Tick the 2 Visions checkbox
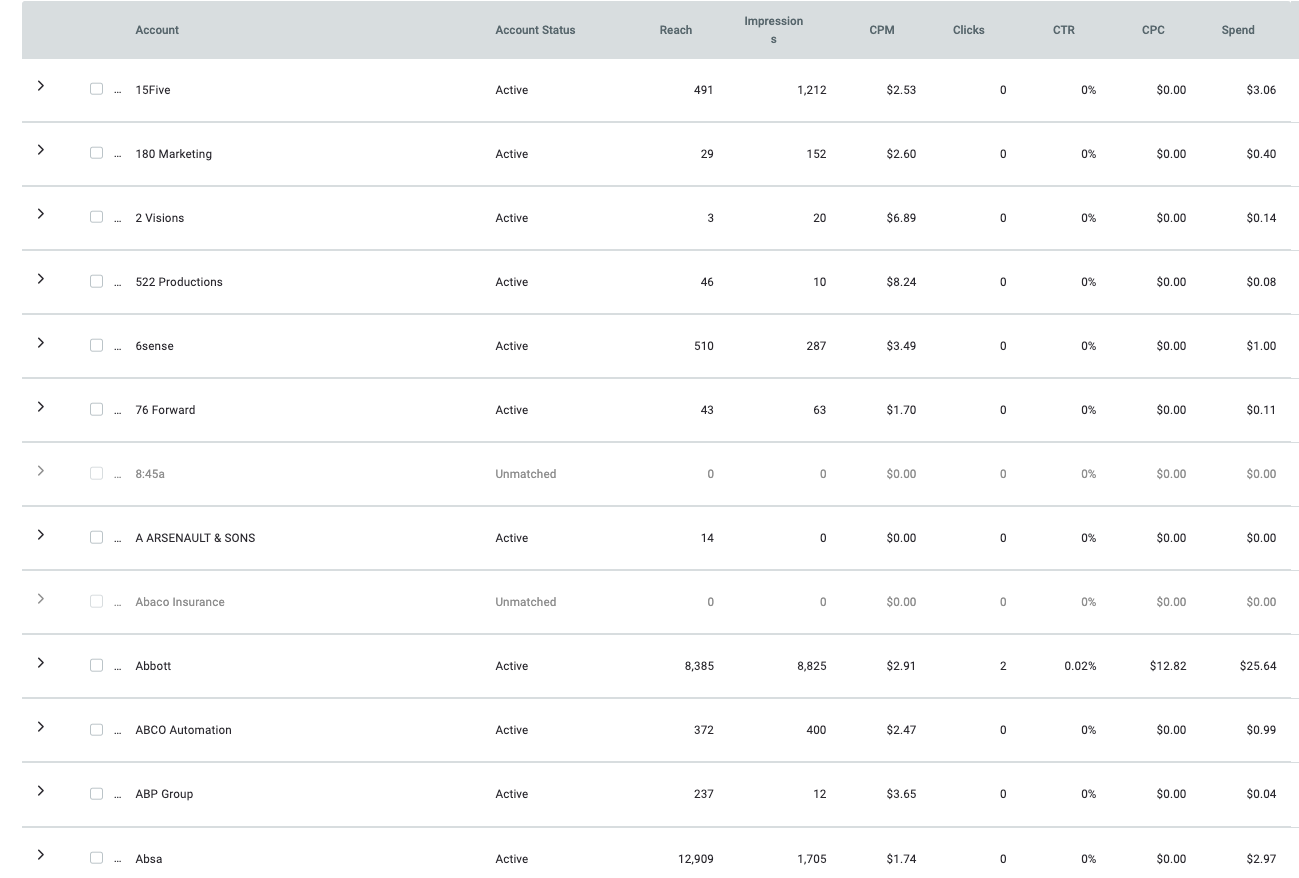The height and width of the screenshot is (878, 1299). (x=96, y=217)
